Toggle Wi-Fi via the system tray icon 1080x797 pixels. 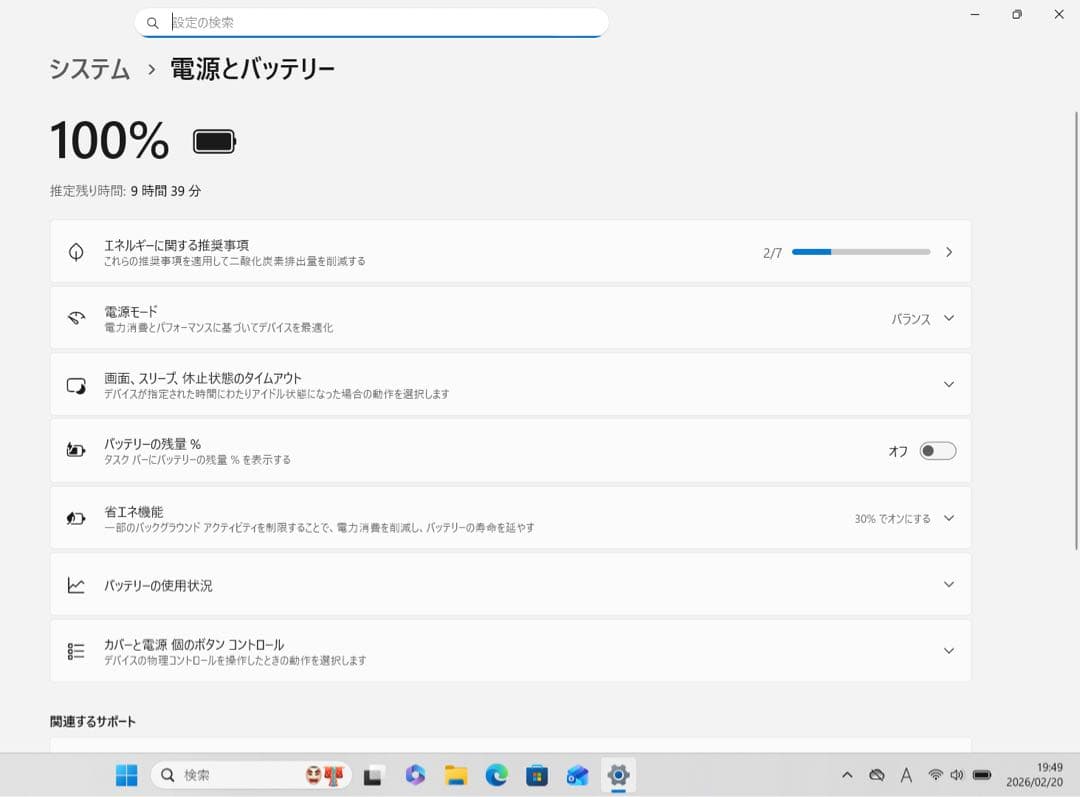[x=934, y=775]
